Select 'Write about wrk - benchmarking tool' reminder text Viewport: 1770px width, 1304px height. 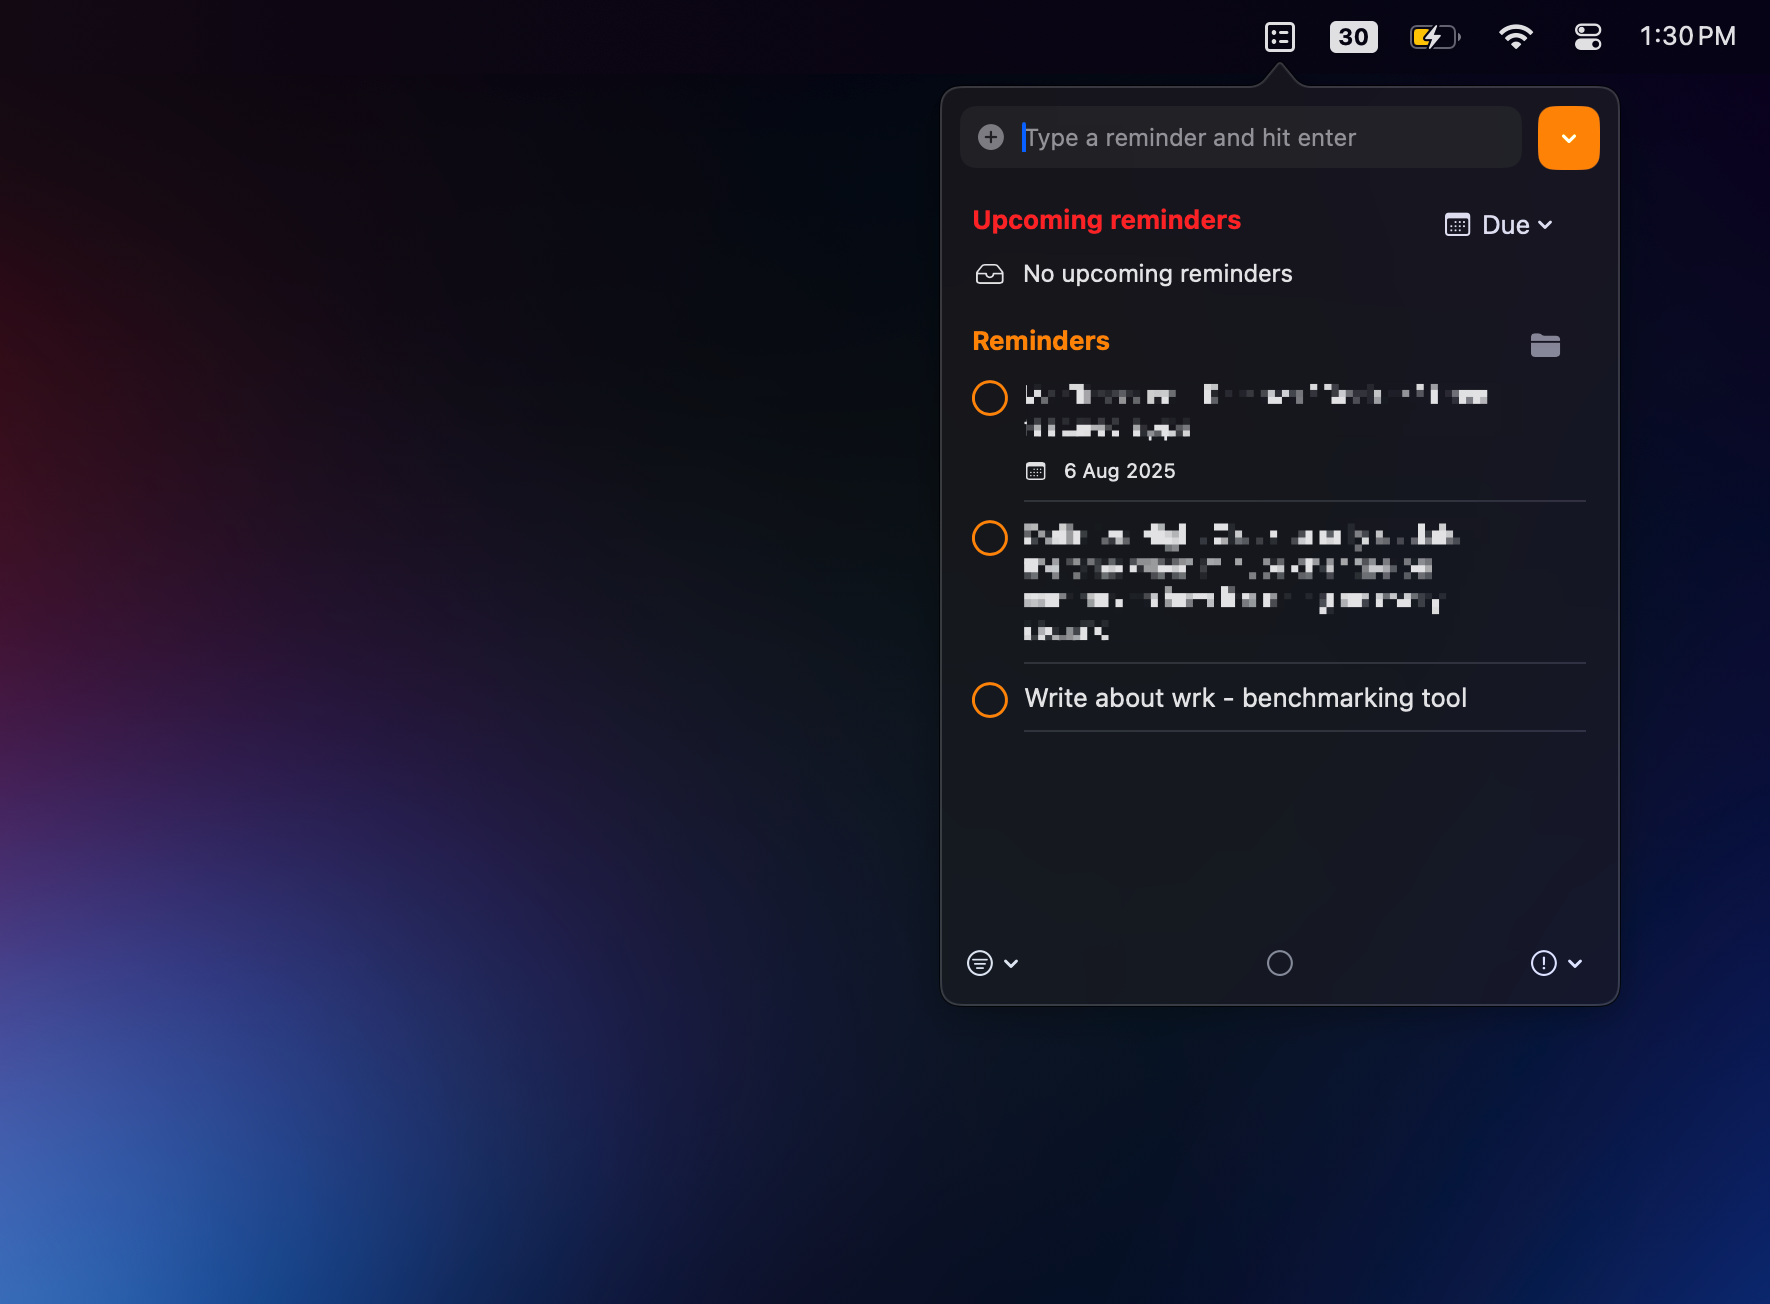point(1245,698)
